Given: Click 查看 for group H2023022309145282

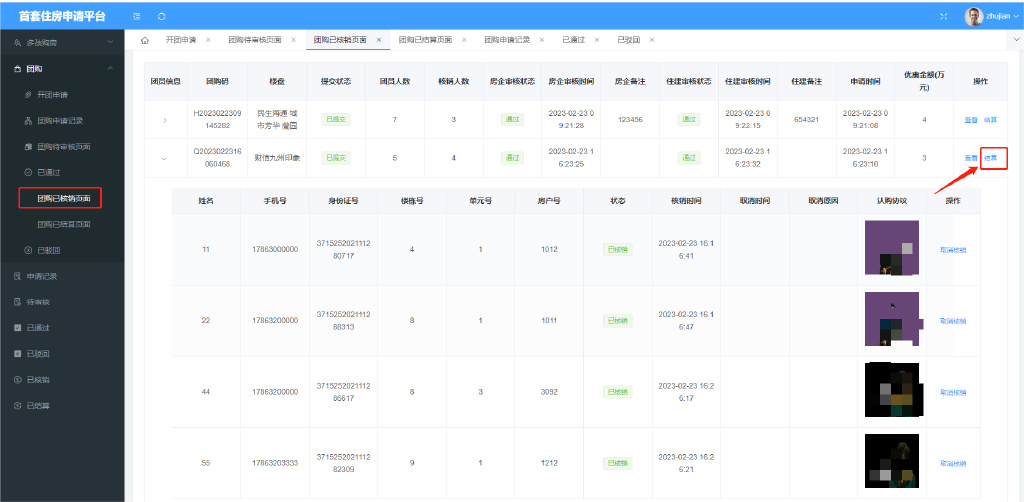Looking at the screenshot, I should coord(971,120).
